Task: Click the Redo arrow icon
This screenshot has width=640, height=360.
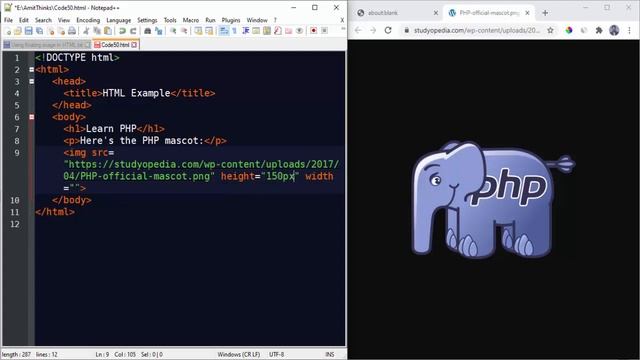Action: 133,31
